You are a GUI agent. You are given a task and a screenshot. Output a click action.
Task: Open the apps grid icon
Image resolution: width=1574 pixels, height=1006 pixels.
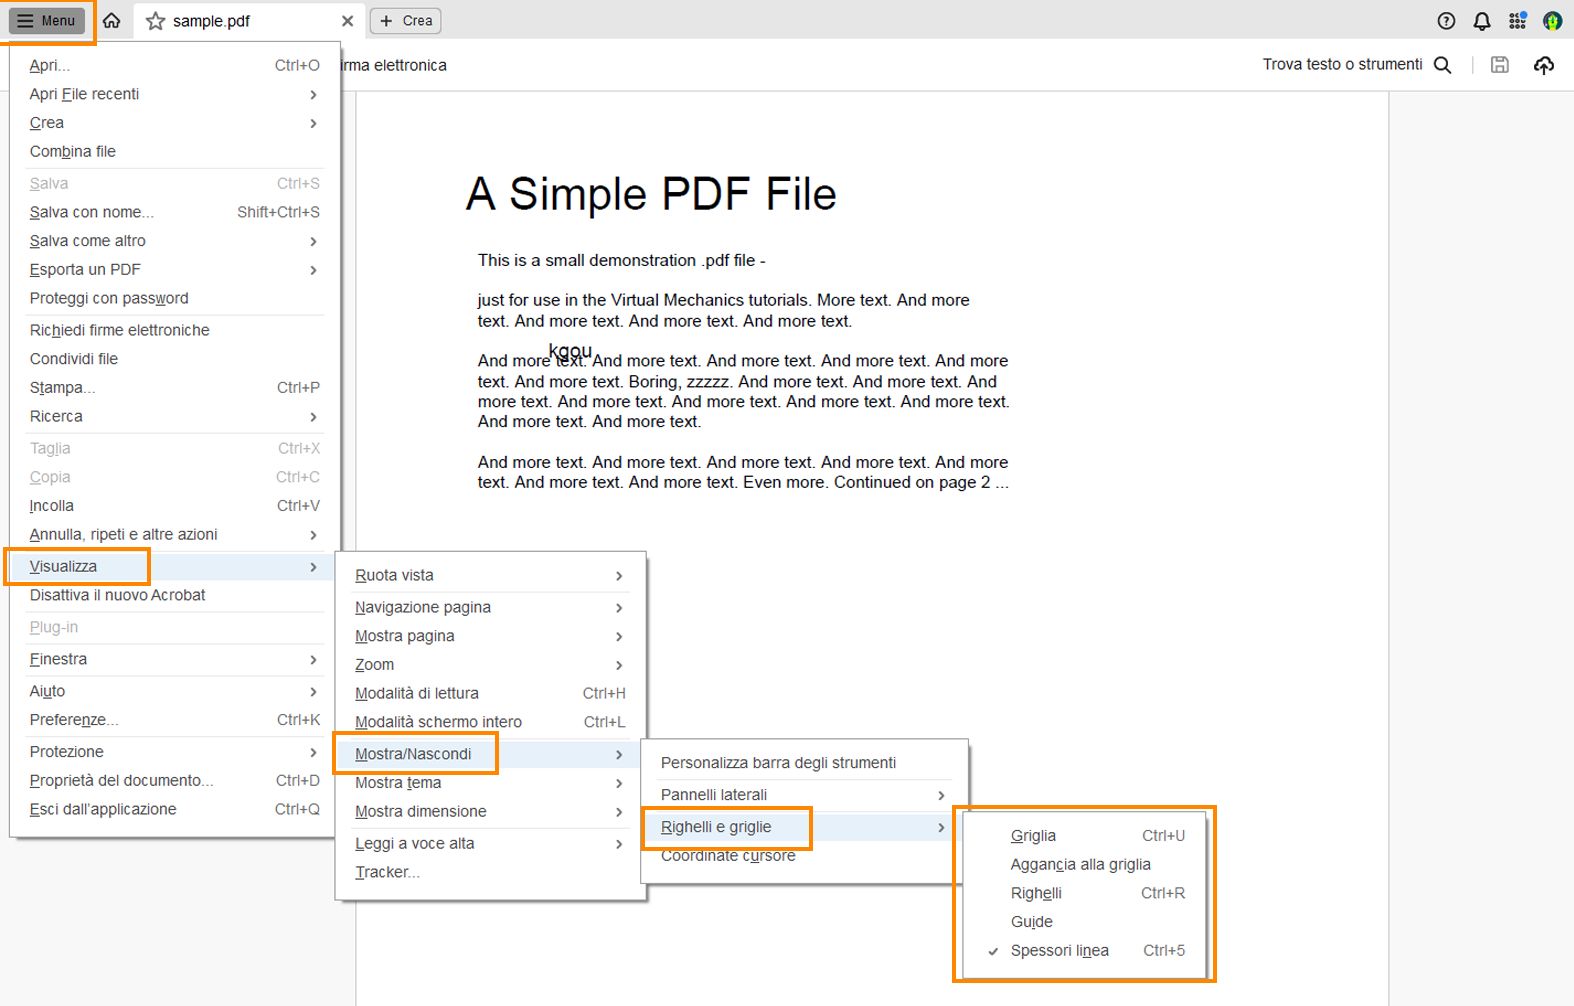(x=1517, y=21)
